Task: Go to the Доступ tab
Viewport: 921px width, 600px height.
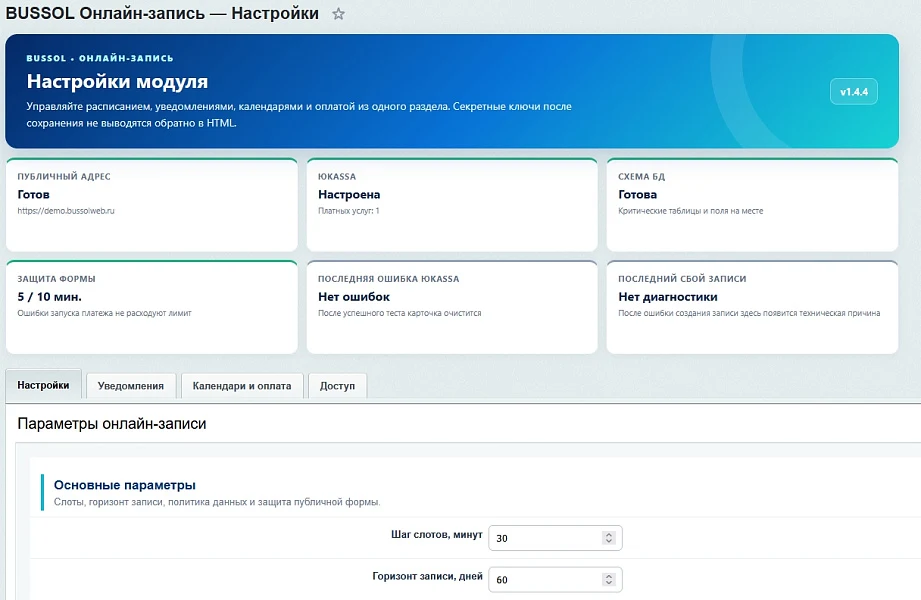Action: [337, 386]
